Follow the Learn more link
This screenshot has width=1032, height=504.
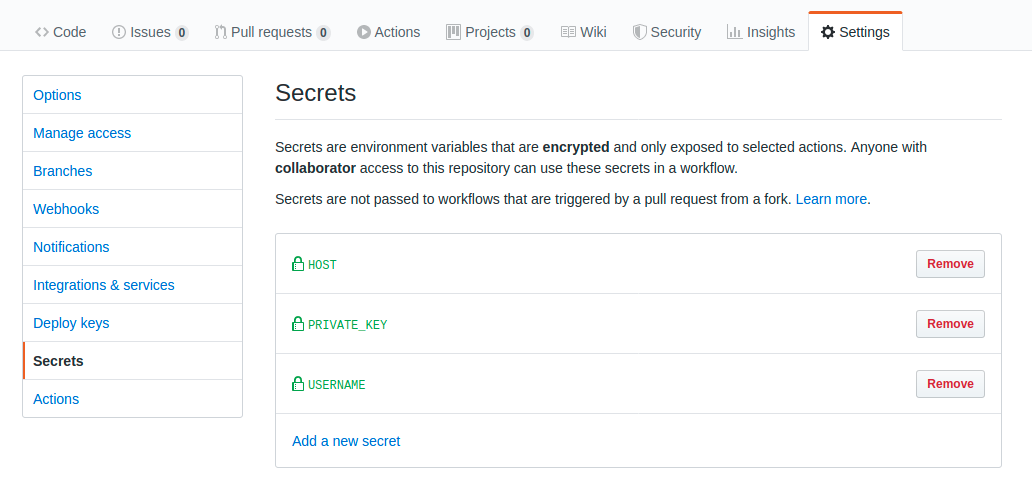point(831,199)
